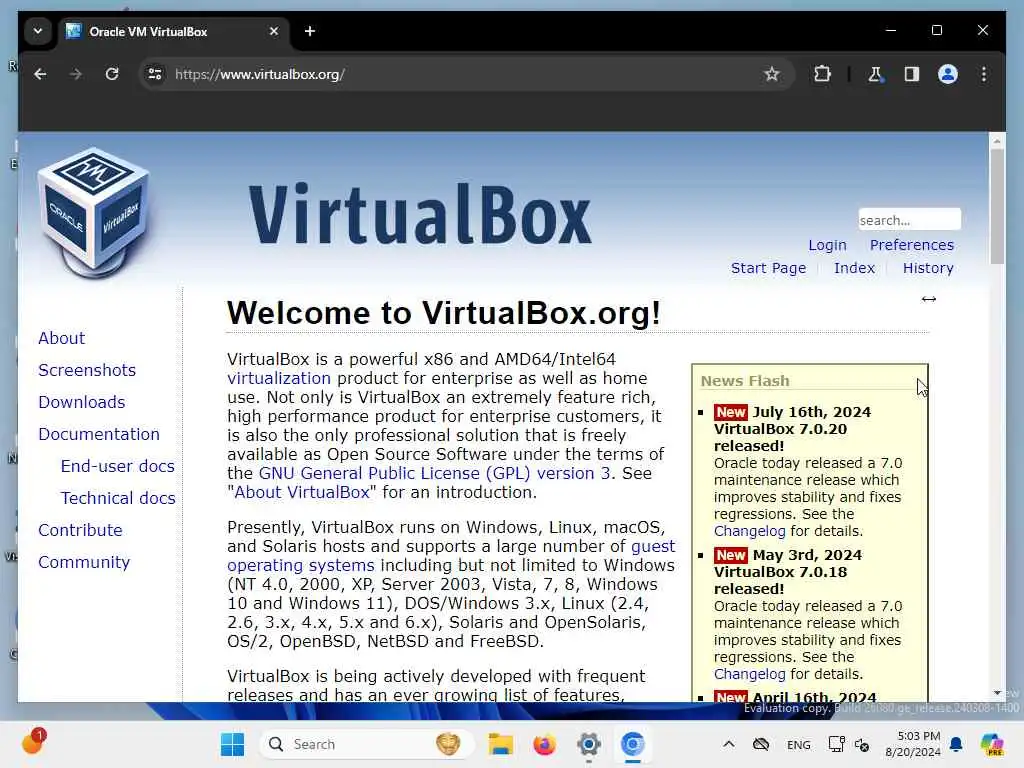
Task: Close the Oracle VM VirtualBox tab
Action: coord(274,31)
